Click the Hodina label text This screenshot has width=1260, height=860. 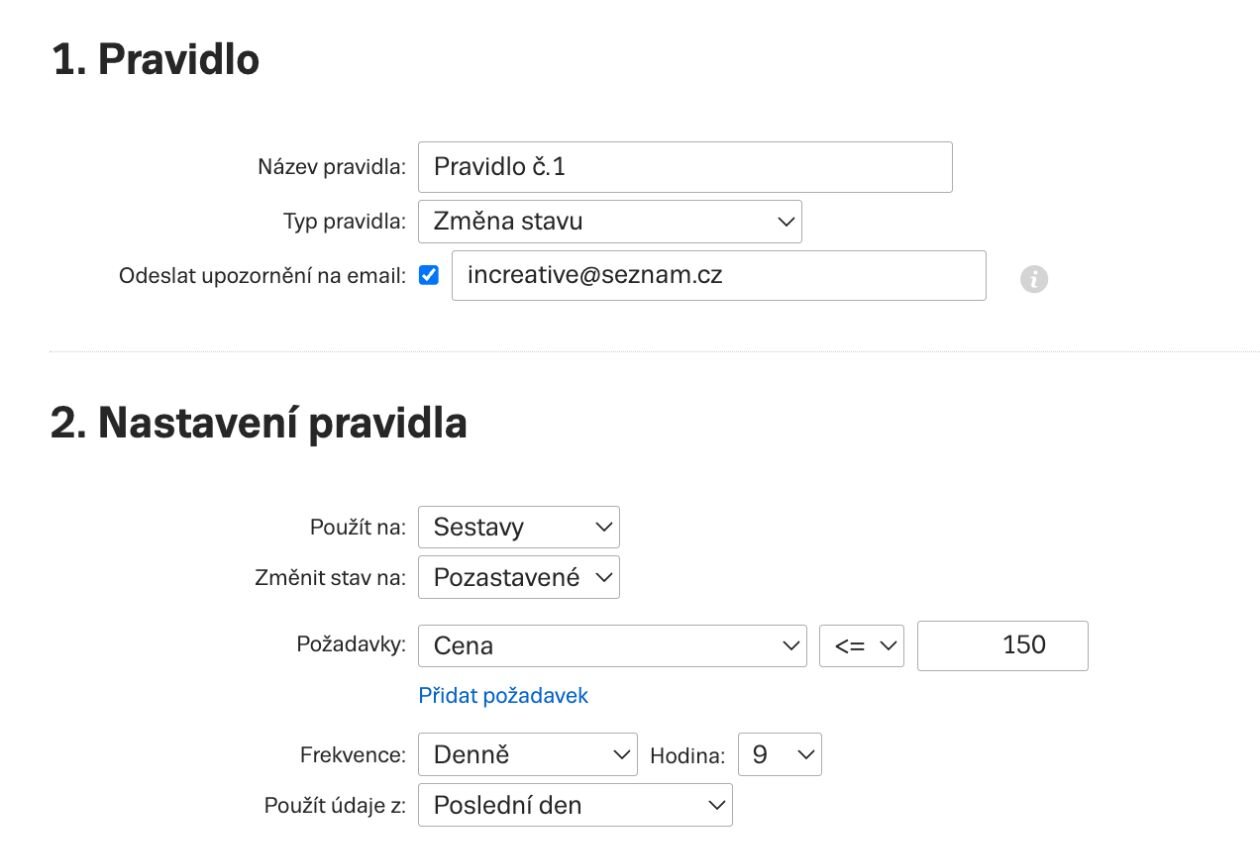point(687,756)
